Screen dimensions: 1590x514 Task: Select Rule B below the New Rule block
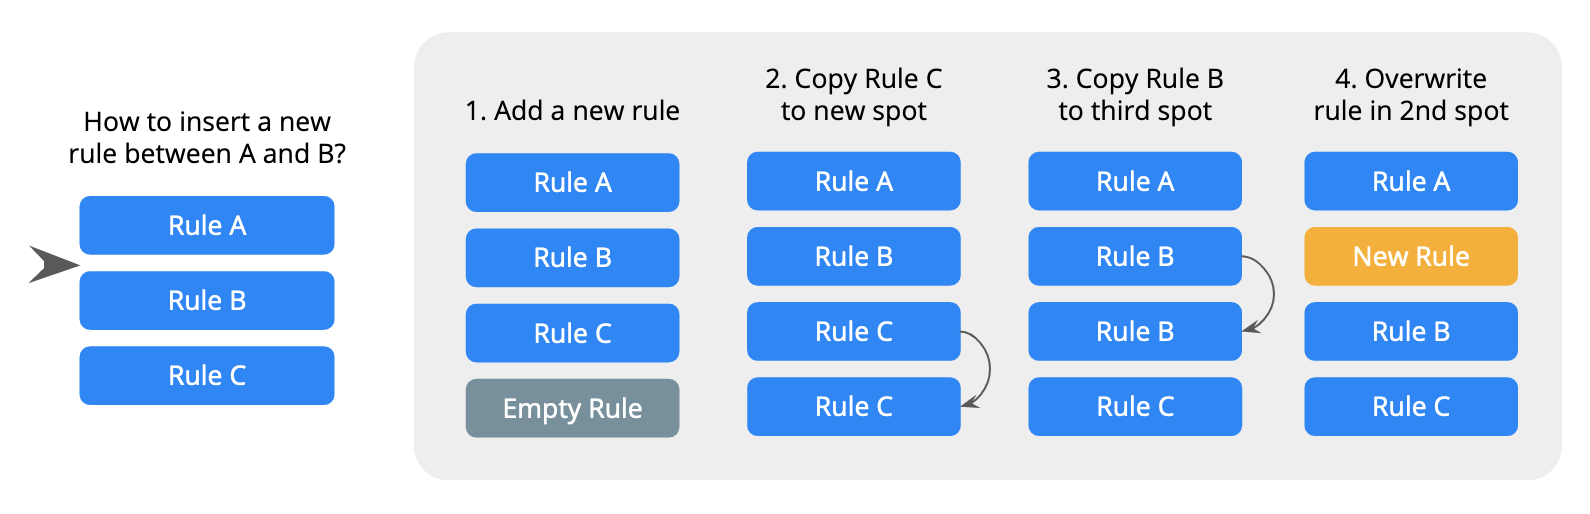click(x=1410, y=332)
